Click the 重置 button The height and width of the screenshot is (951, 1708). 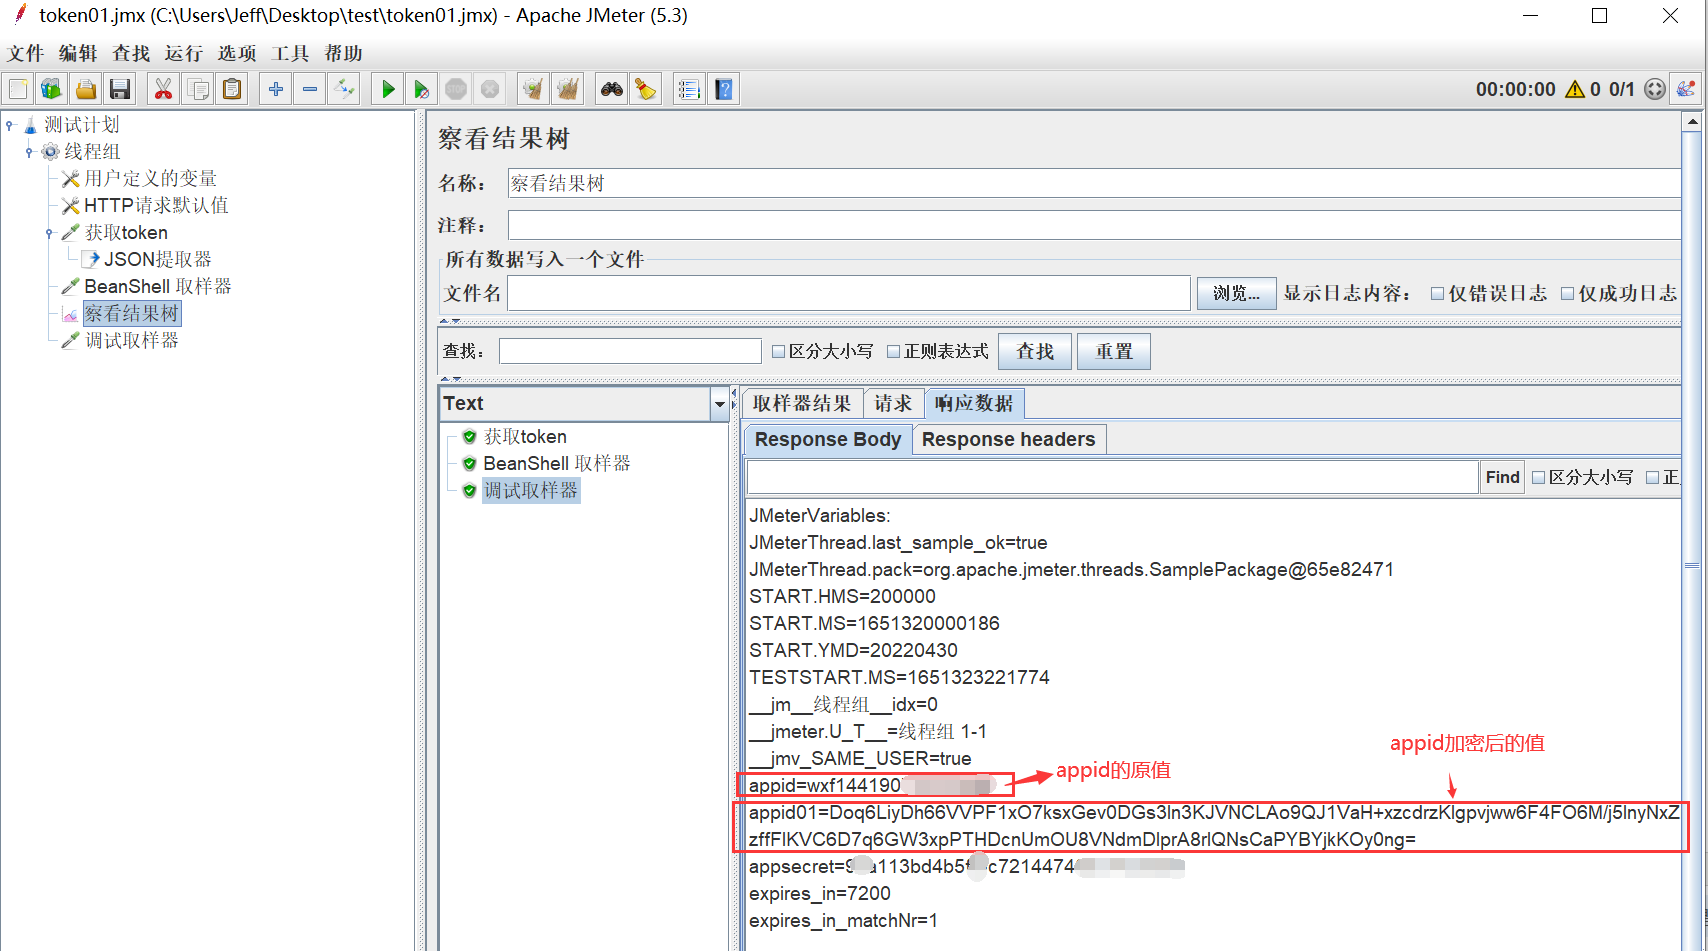1114,352
